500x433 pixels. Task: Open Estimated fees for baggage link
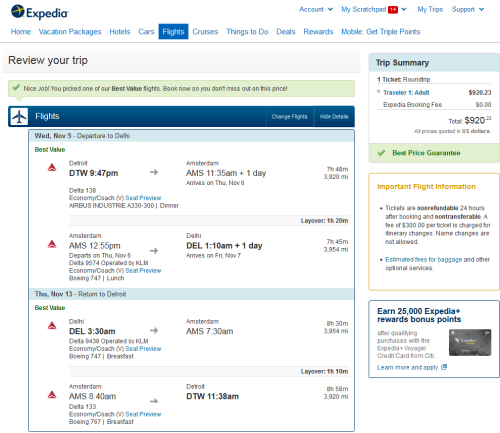pyautogui.click(x=424, y=259)
